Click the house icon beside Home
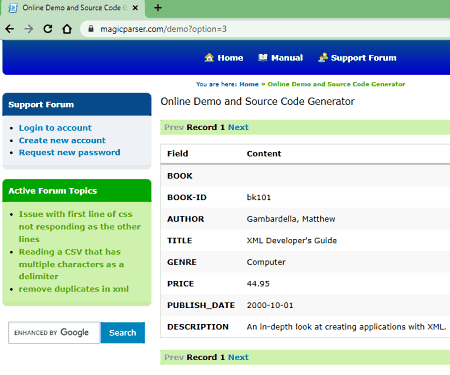The image size is (450, 375). coord(209,57)
